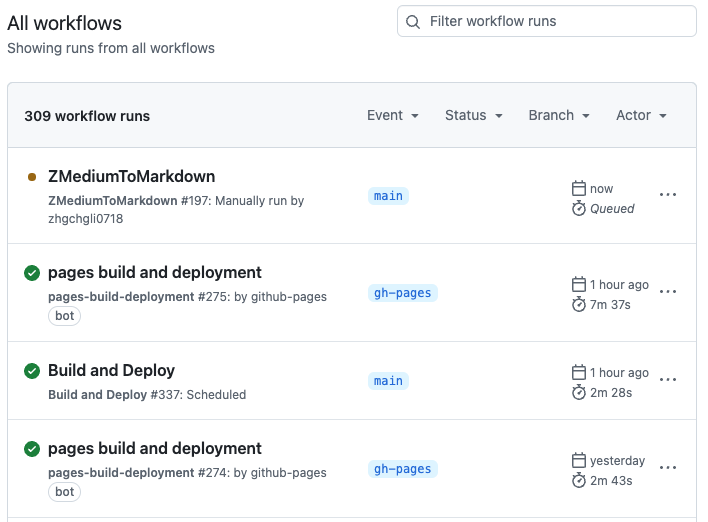Click the calendar icon beside 'yesterday'
Screen dimensions: 708x522
coord(578,461)
